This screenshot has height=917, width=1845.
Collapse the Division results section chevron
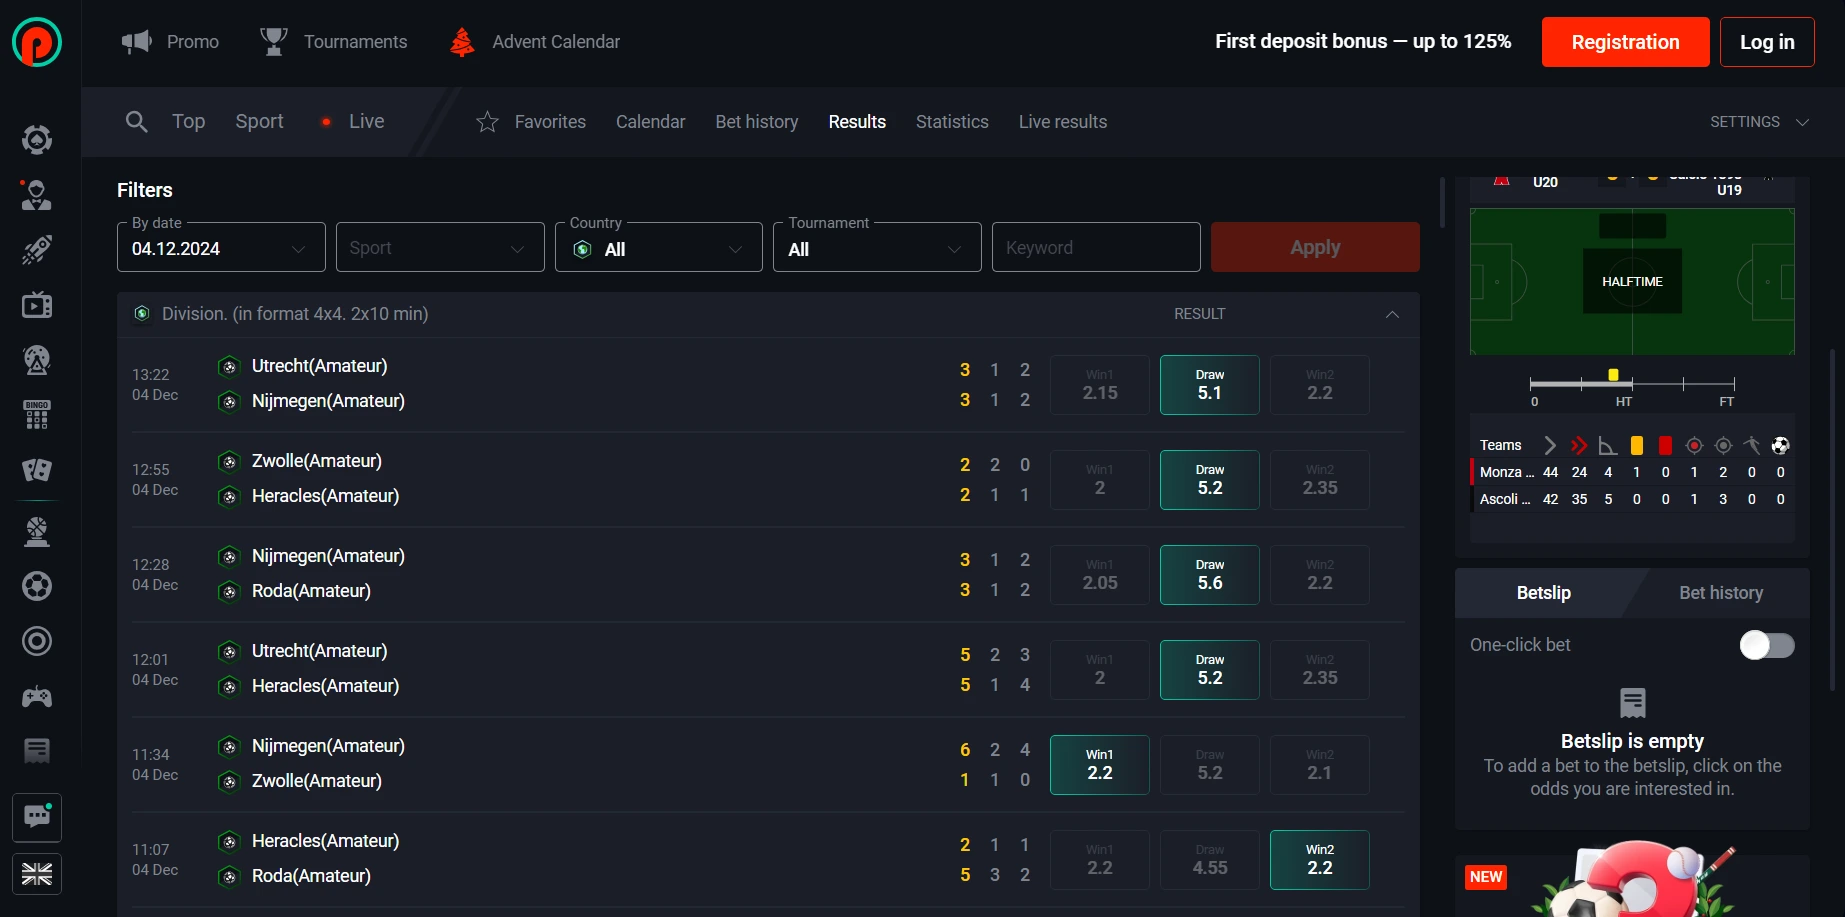tap(1392, 314)
